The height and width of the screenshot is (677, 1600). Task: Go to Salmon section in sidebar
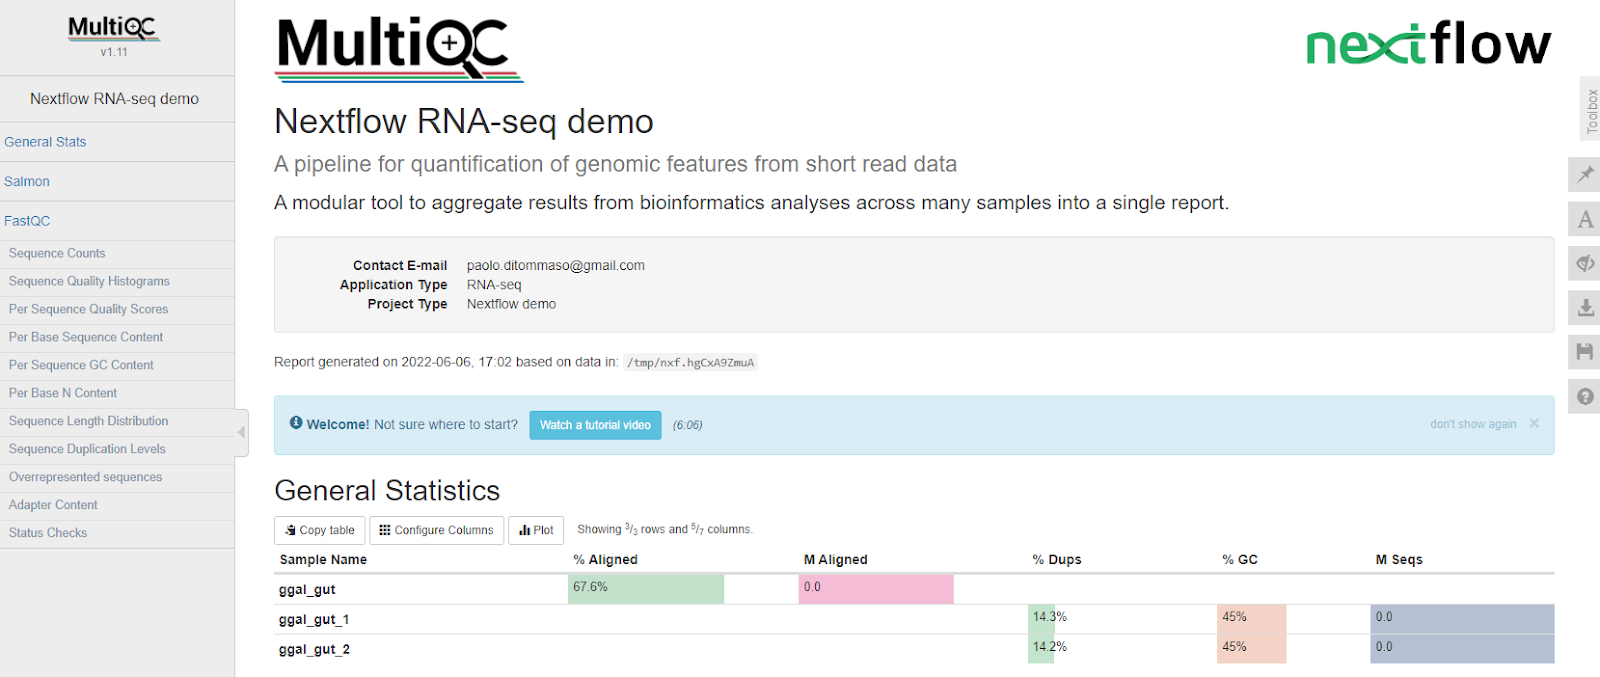[27, 181]
